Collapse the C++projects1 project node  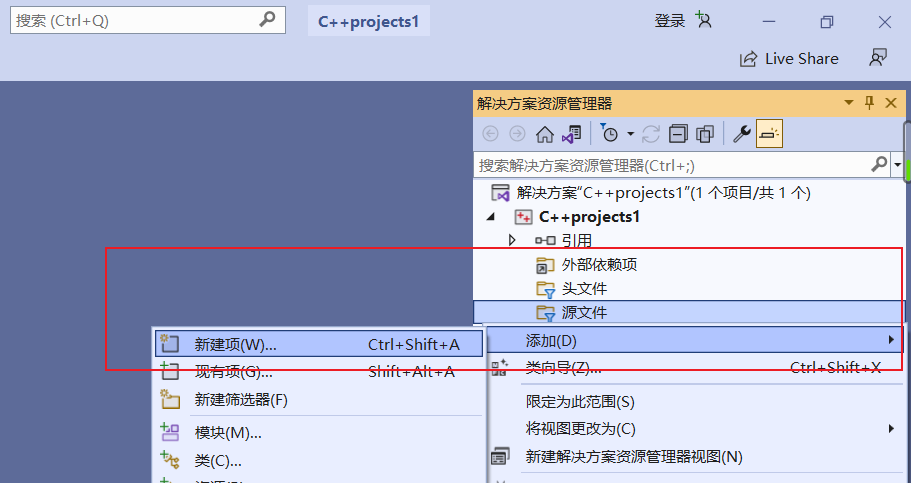click(x=492, y=216)
